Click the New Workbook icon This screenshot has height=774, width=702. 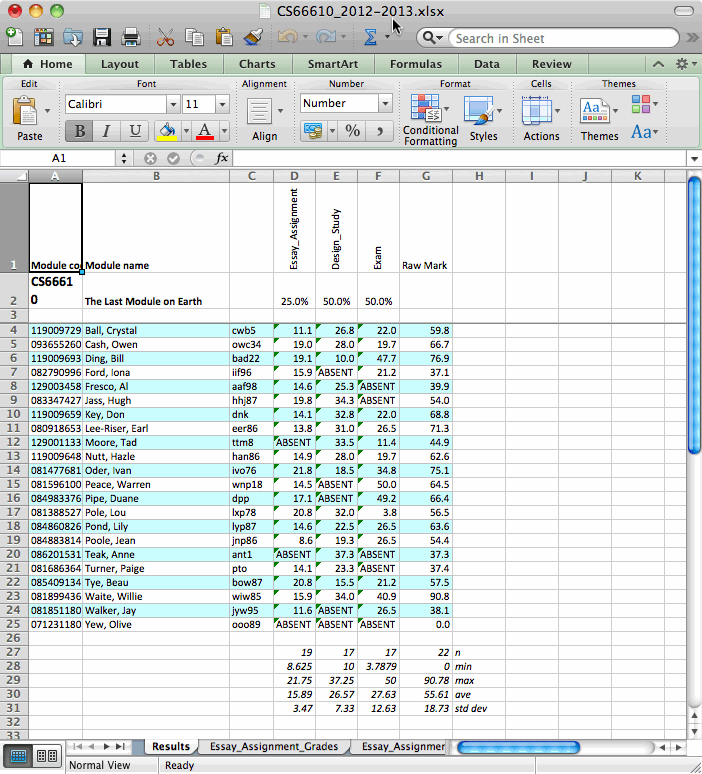(x=14, y=37)
